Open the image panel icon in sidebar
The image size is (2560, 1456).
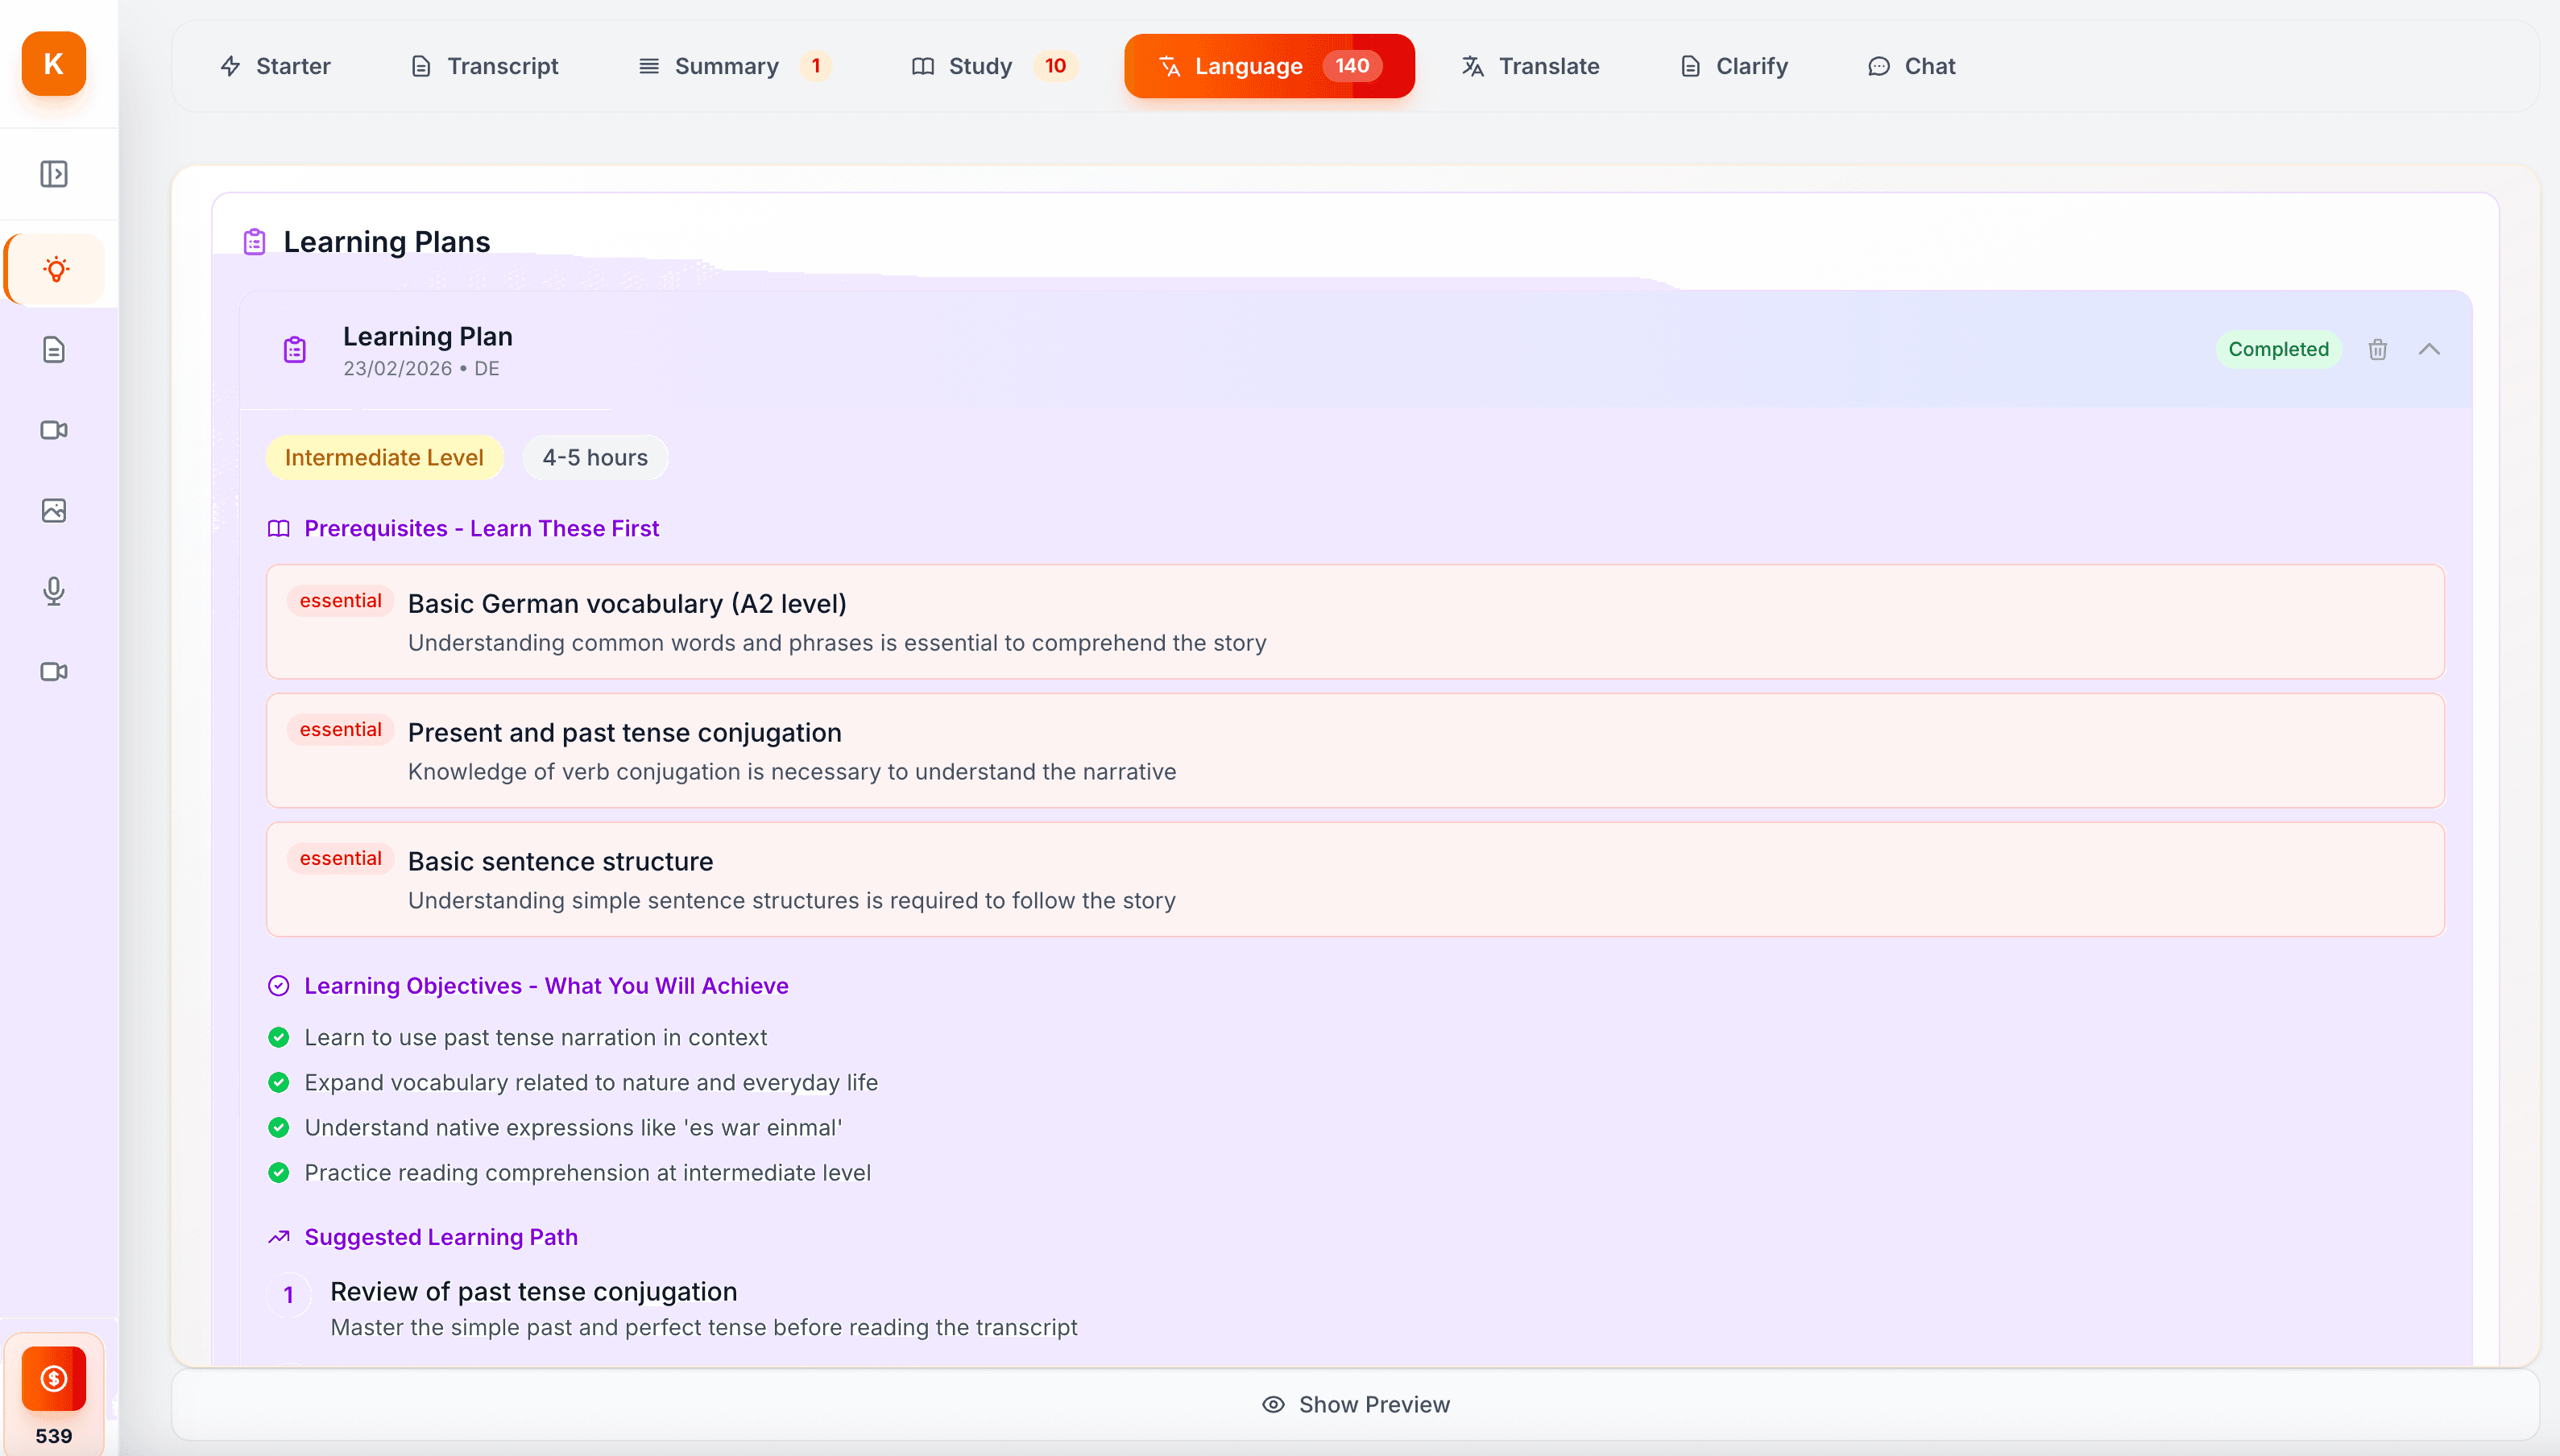(x=55, y=510)
